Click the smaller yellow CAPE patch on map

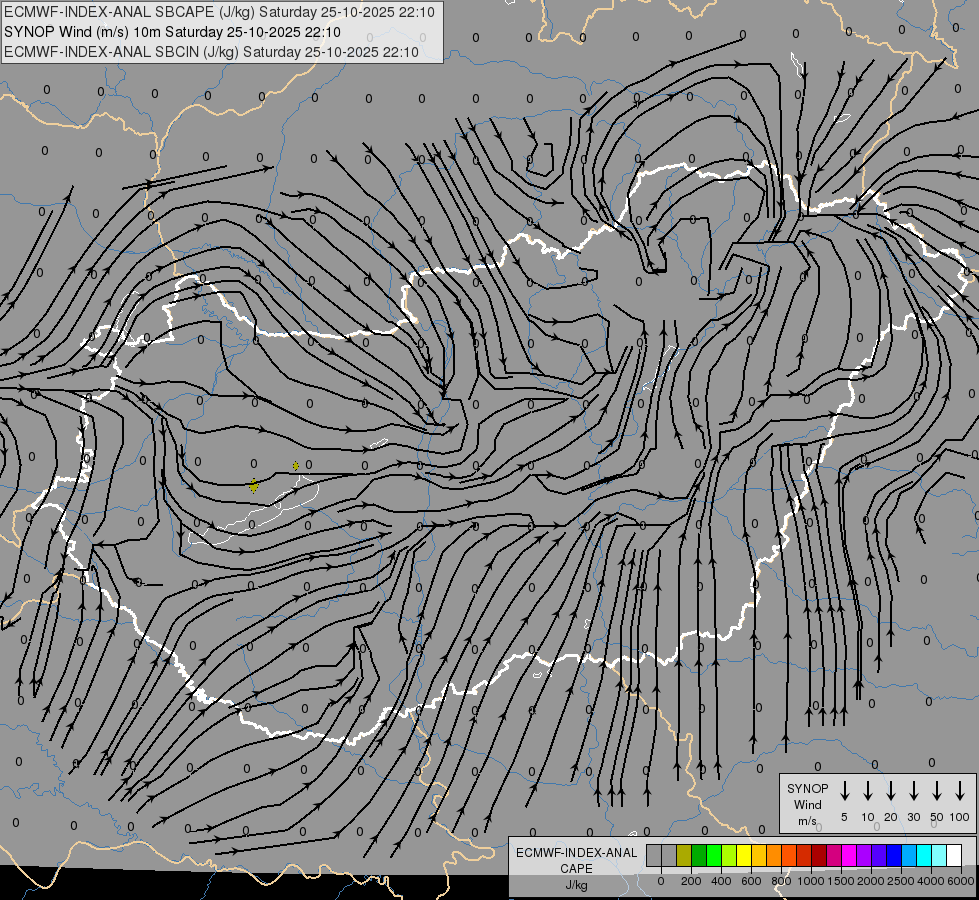295,466
